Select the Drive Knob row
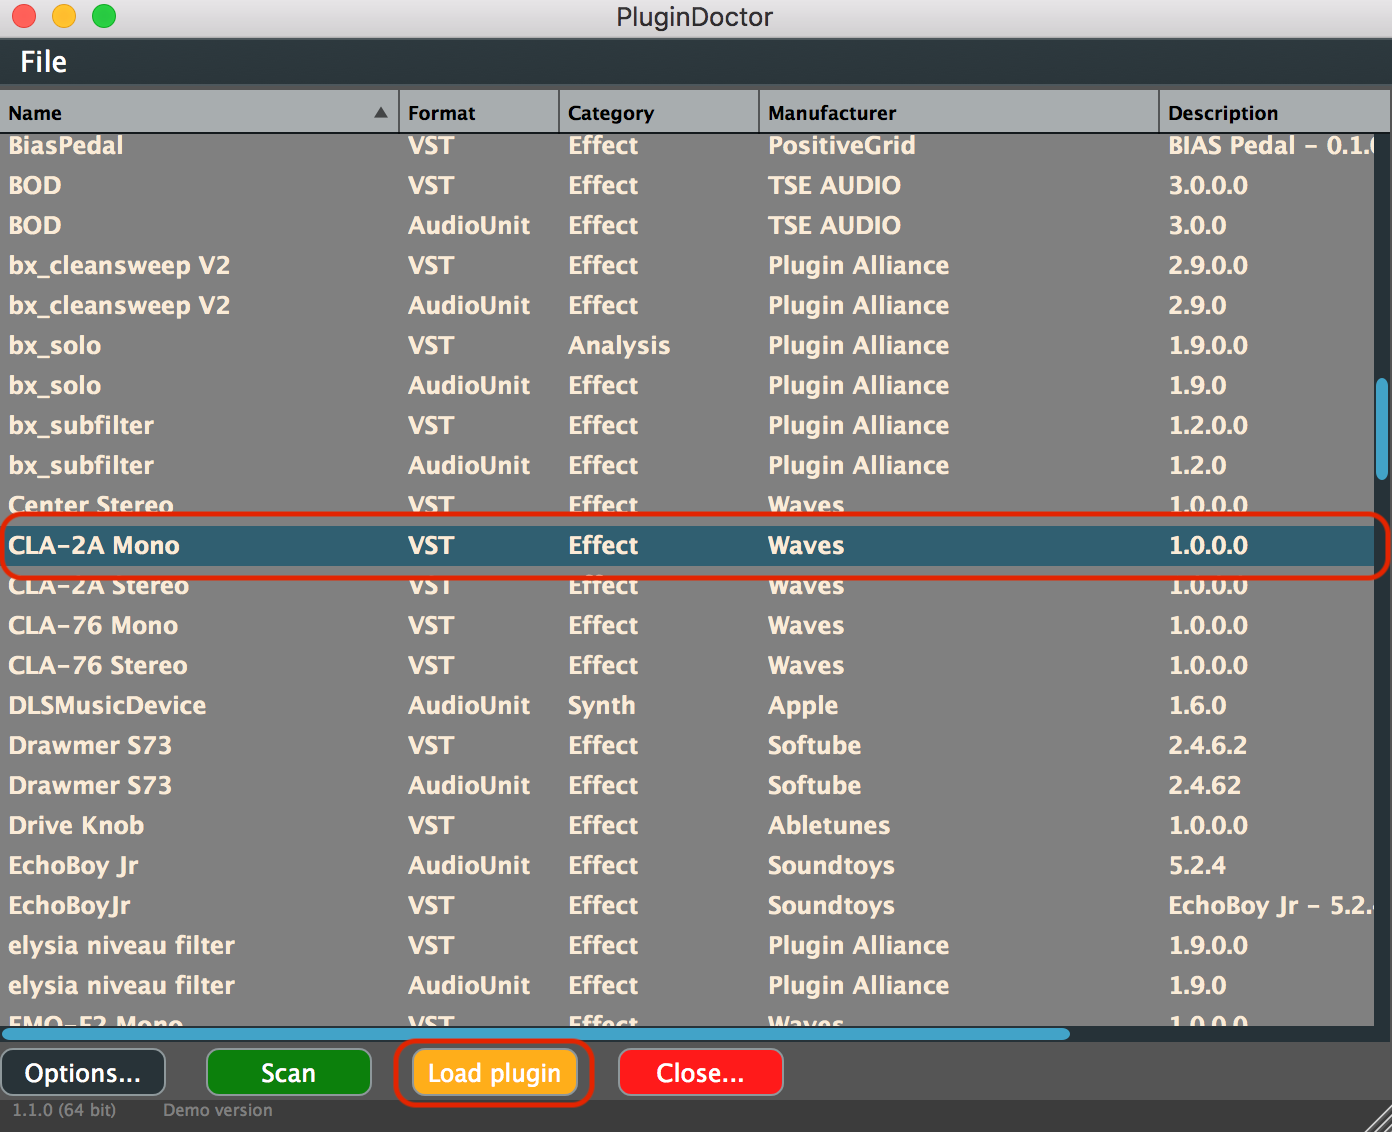The width and height of the screenshot is (1392, 1132). [687, 826]
